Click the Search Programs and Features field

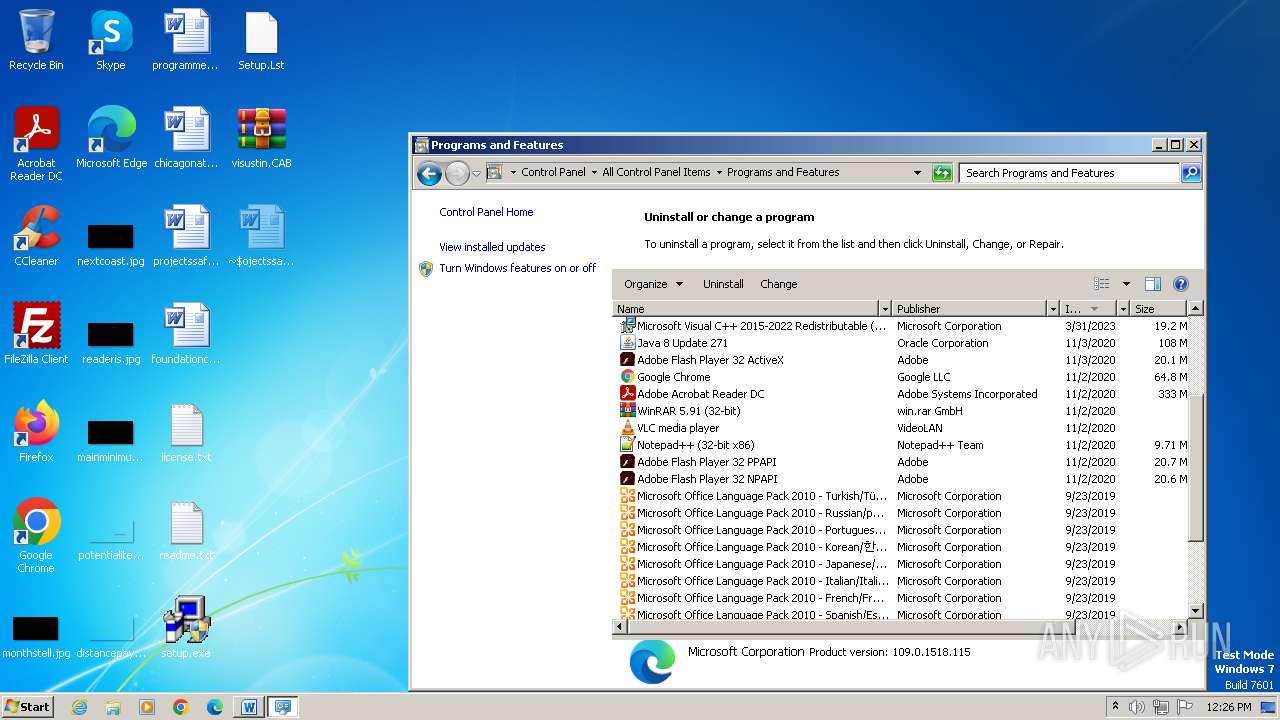(1069, 173)
